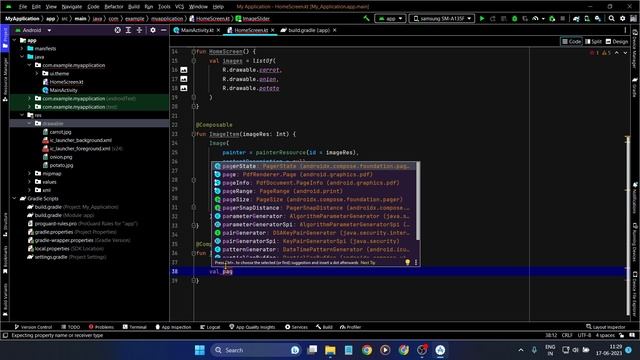
Task: Collapse the java folder
Action: (x=22, y=57)
